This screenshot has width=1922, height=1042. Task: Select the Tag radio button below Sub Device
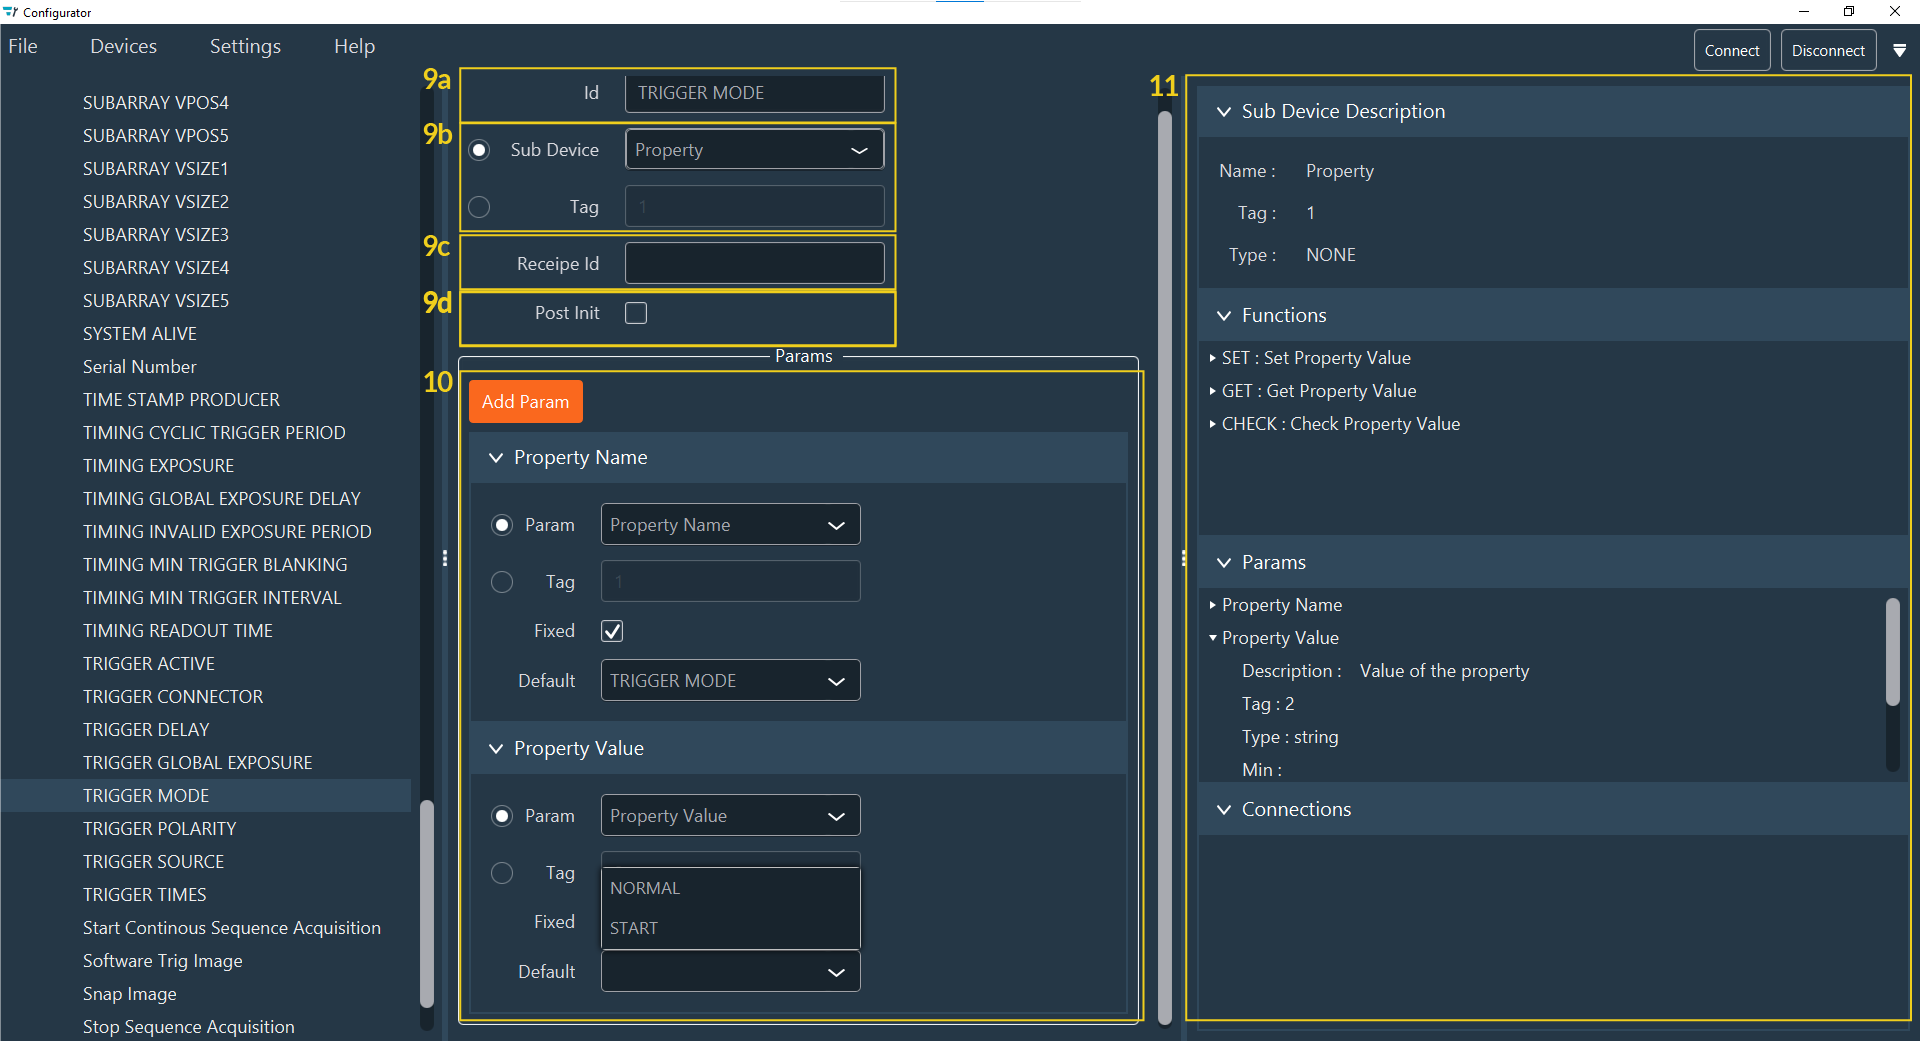[x=479, y=207]
